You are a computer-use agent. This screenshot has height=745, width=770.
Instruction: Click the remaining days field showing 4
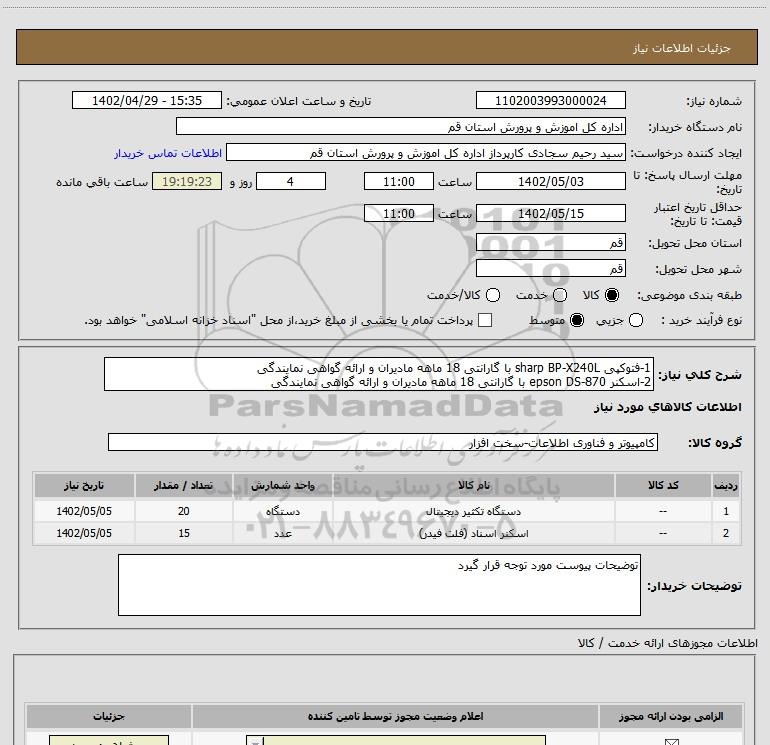click(291, 181)
